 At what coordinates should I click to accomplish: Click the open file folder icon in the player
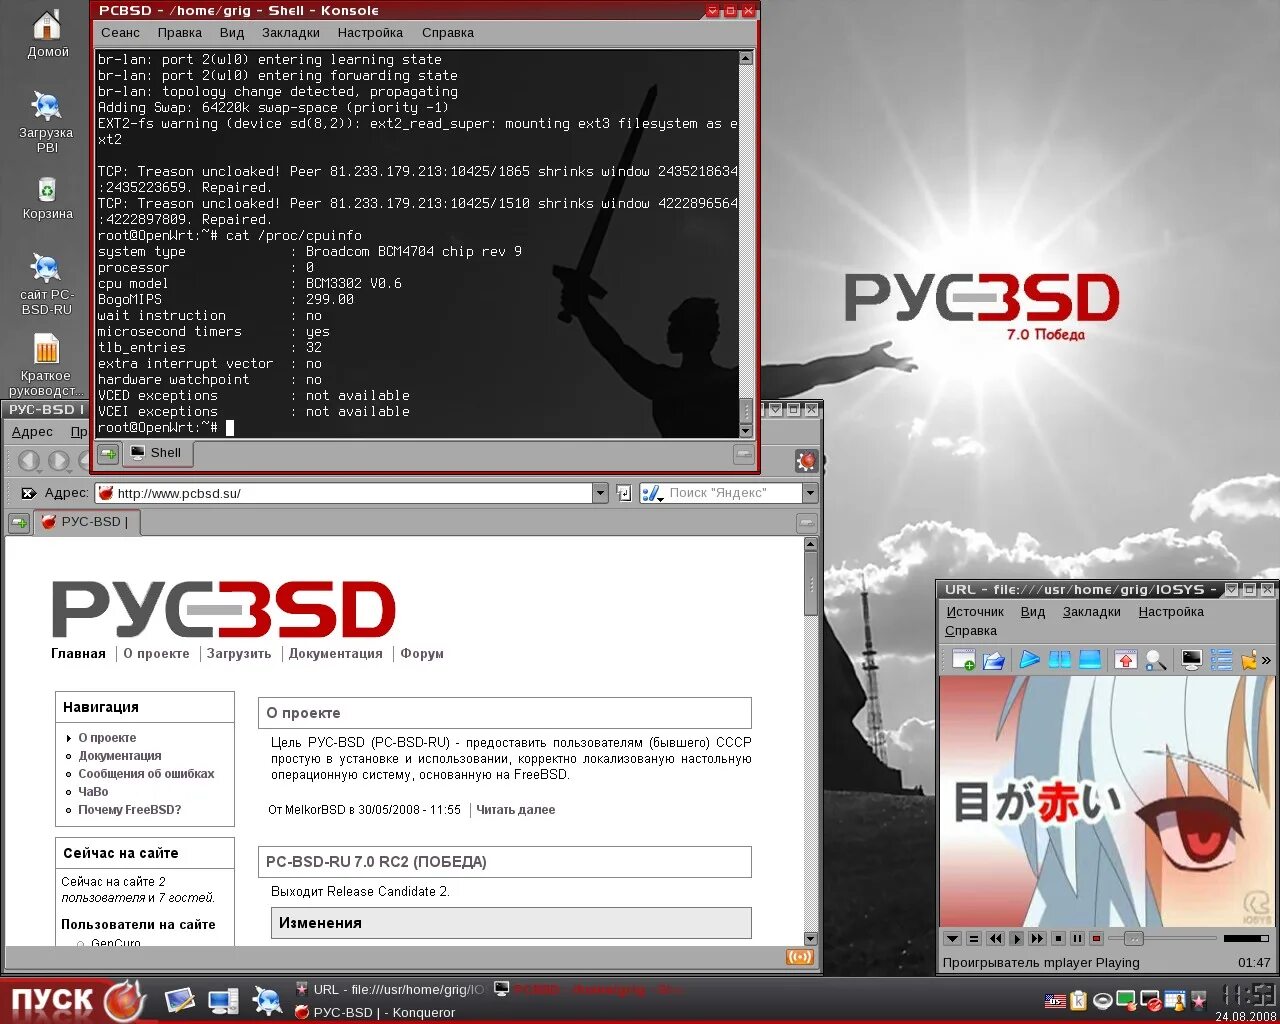[994, 660]
